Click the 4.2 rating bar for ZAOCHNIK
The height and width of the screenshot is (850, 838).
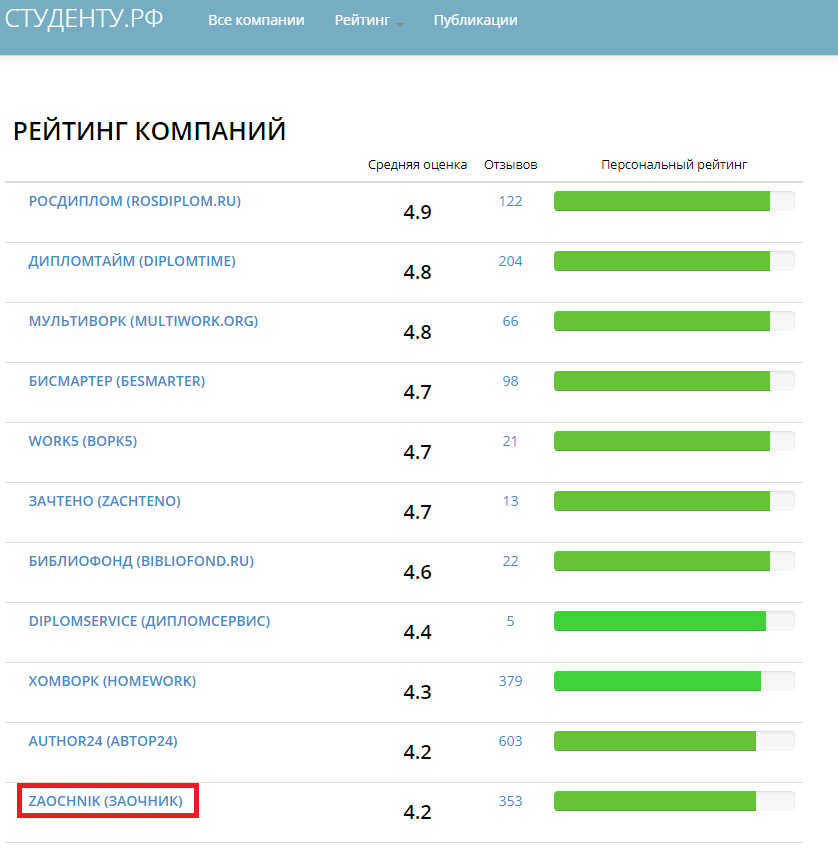coord(673,801)
